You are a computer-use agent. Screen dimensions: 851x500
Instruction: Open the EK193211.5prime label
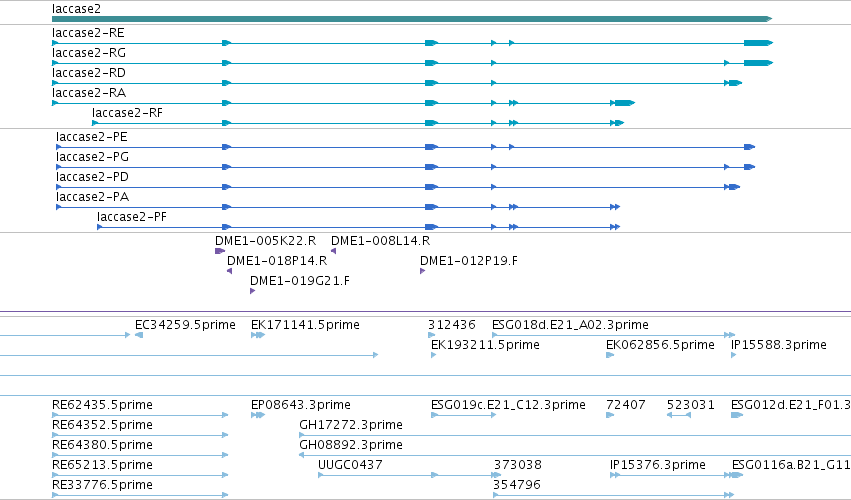[485, 345]
